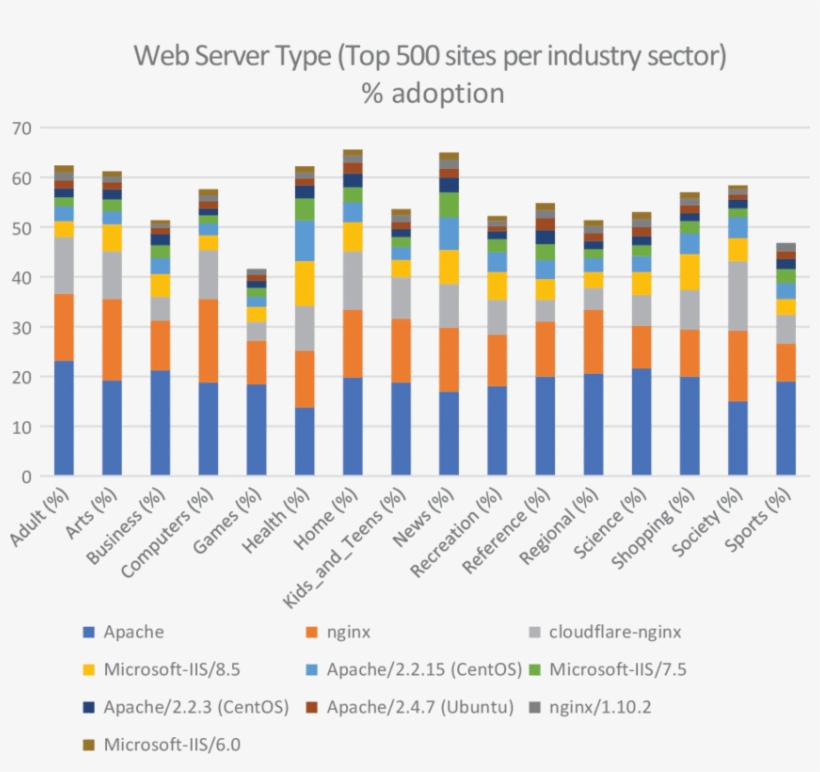Select the '% adoption' subtitle text
The height and width of the screenshot is (772, 820).
(432, 93)
